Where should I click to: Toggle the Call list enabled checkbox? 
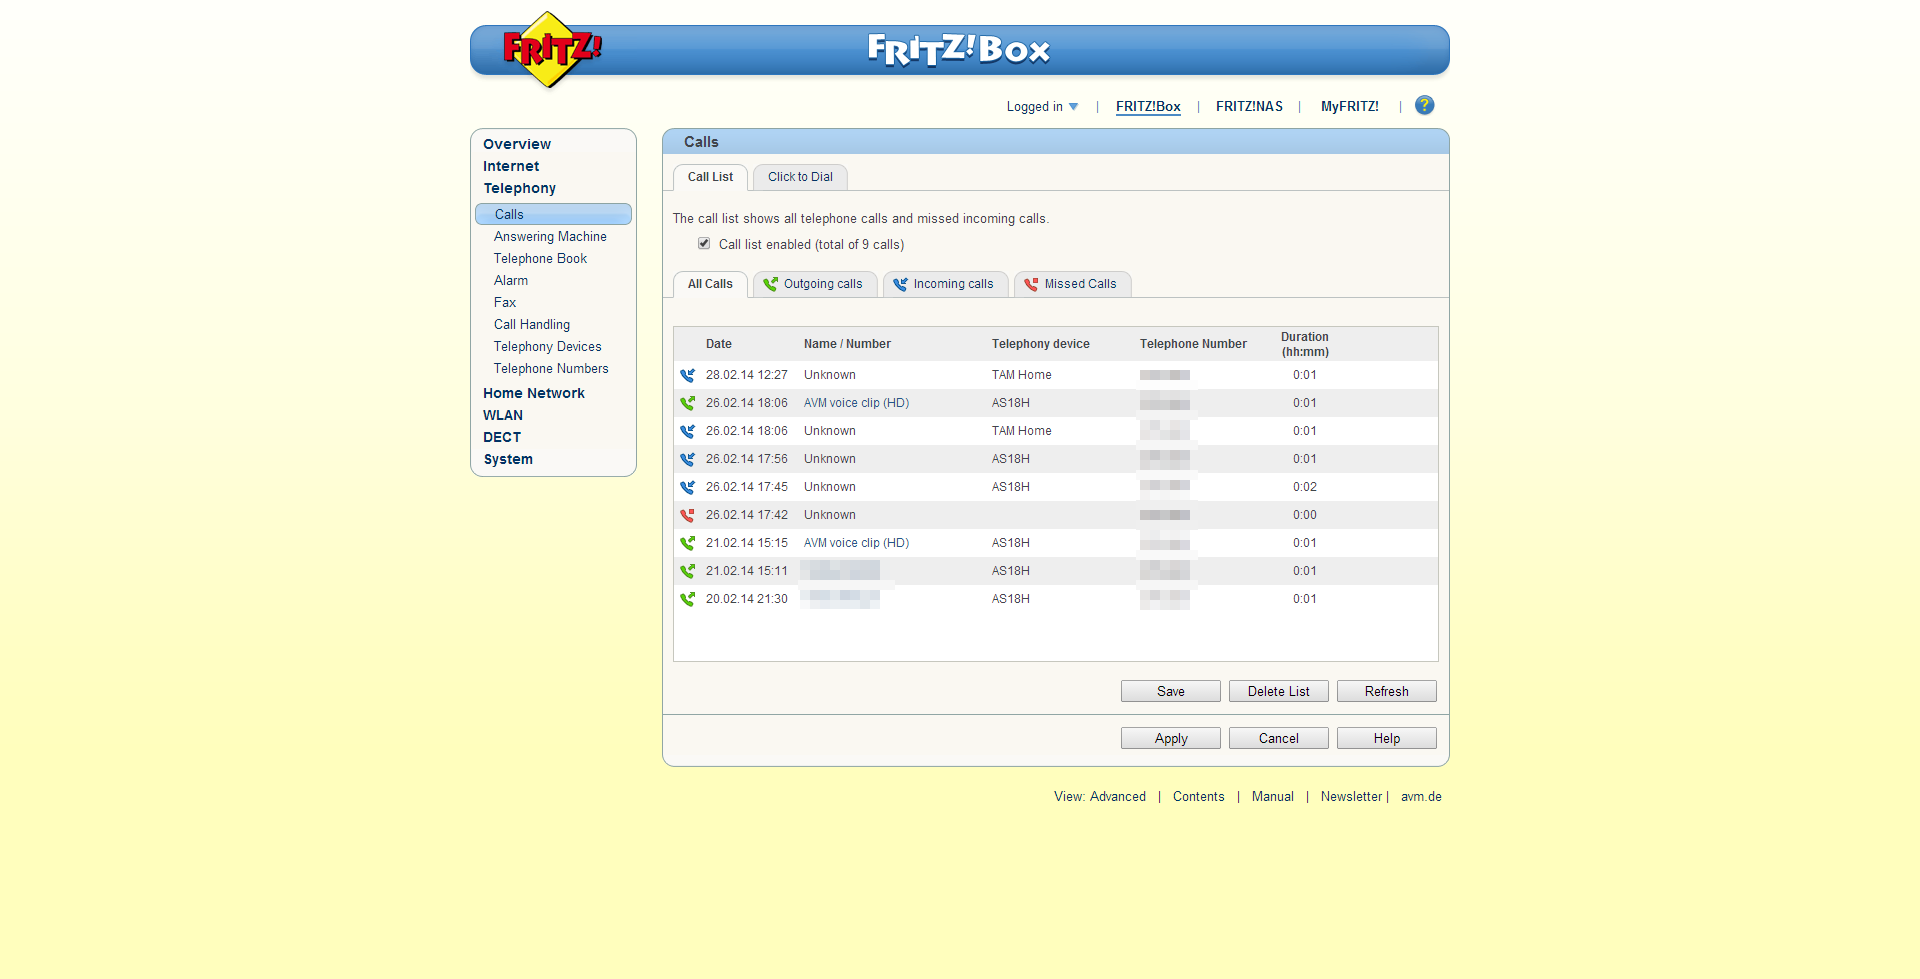pos(704,243)
